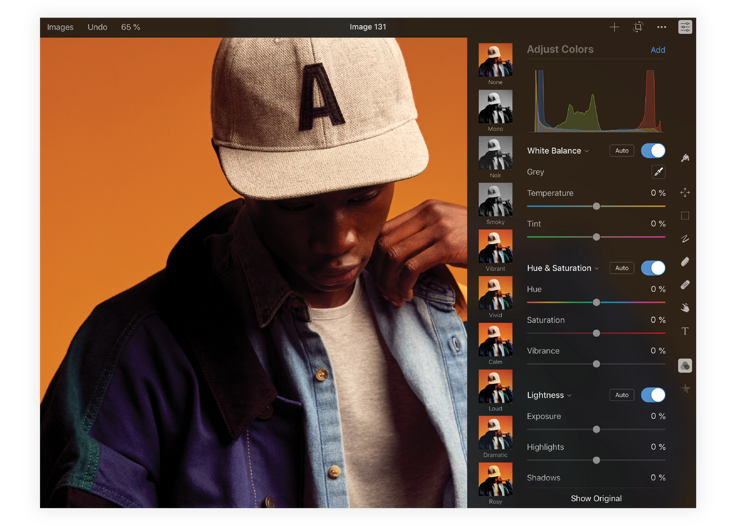Viewport: 736px width, 526px height.
Task: Click the Temperature slider handle
Action: (x=596, y=206)
